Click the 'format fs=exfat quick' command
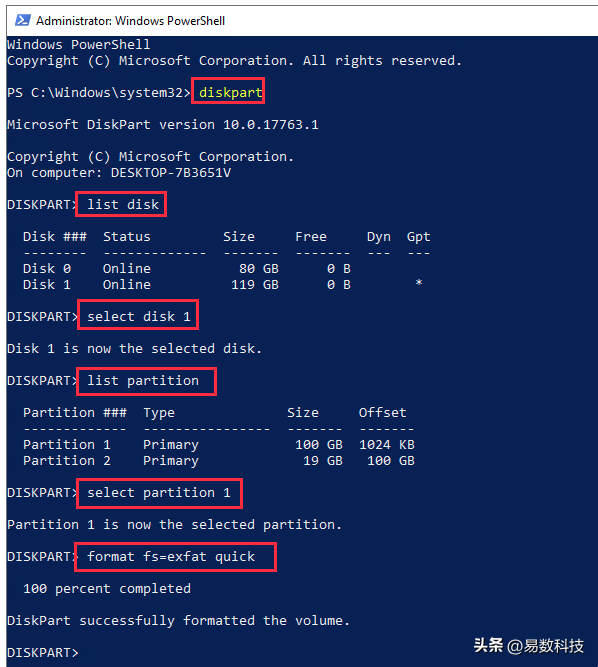The image size is (598, 667). [171, 557]
